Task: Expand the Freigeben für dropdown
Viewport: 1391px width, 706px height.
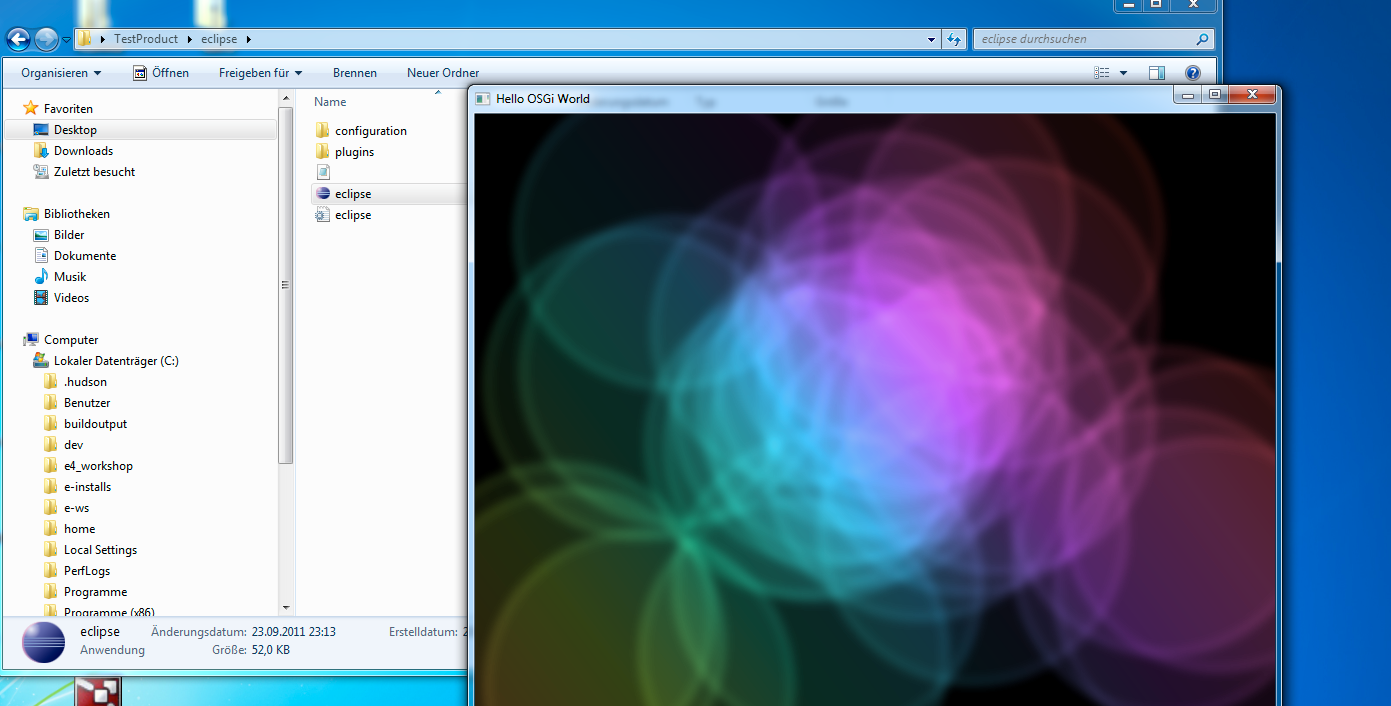Action: pos(260,73)
